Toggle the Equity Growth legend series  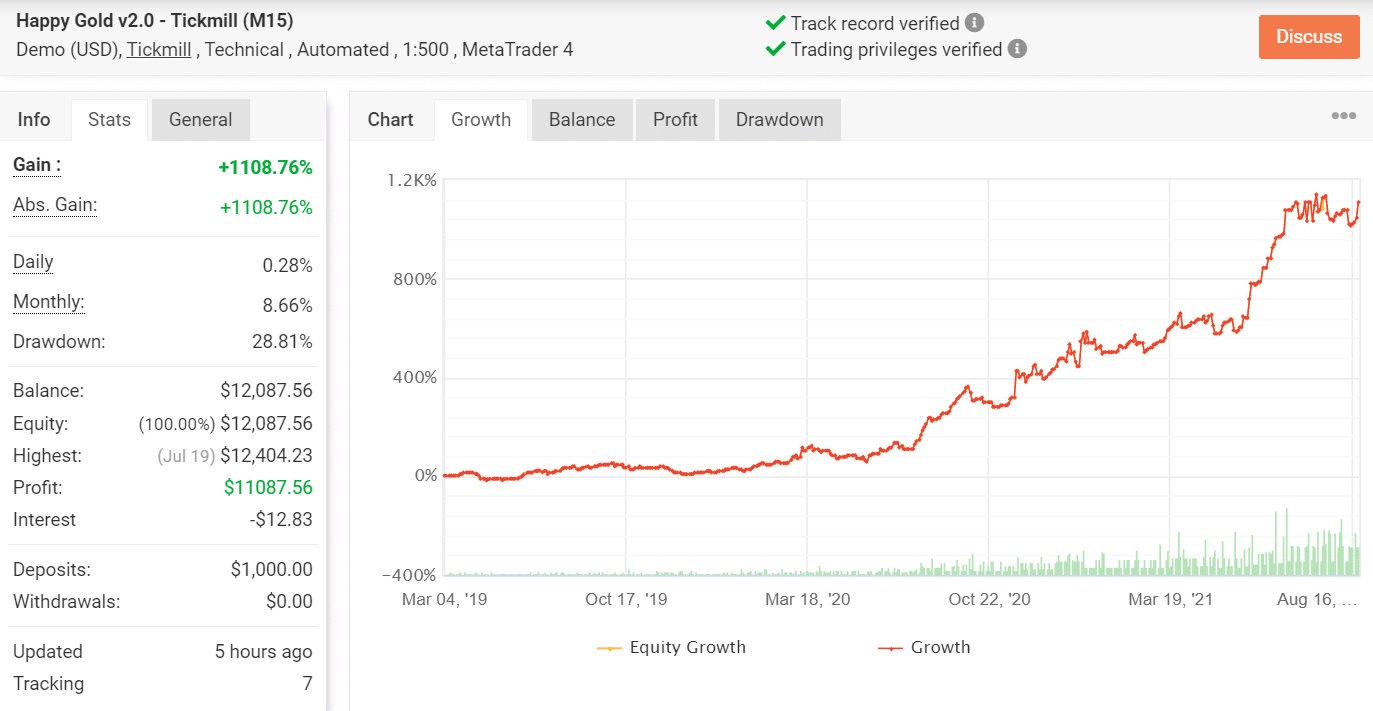pyautogui.click(x=671, y=647)
